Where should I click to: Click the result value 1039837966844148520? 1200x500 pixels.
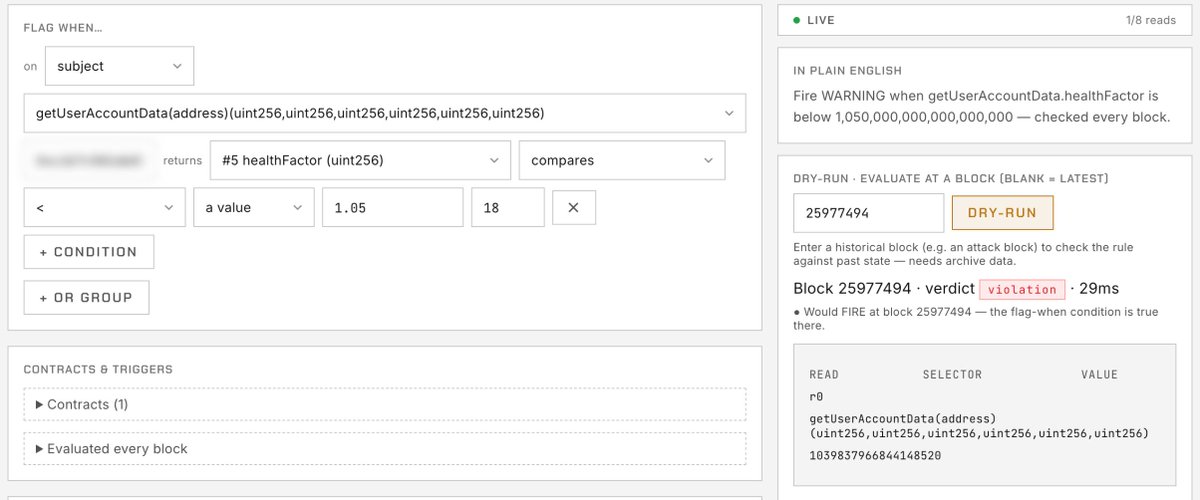pyautogui.click(x=875, y=455)
